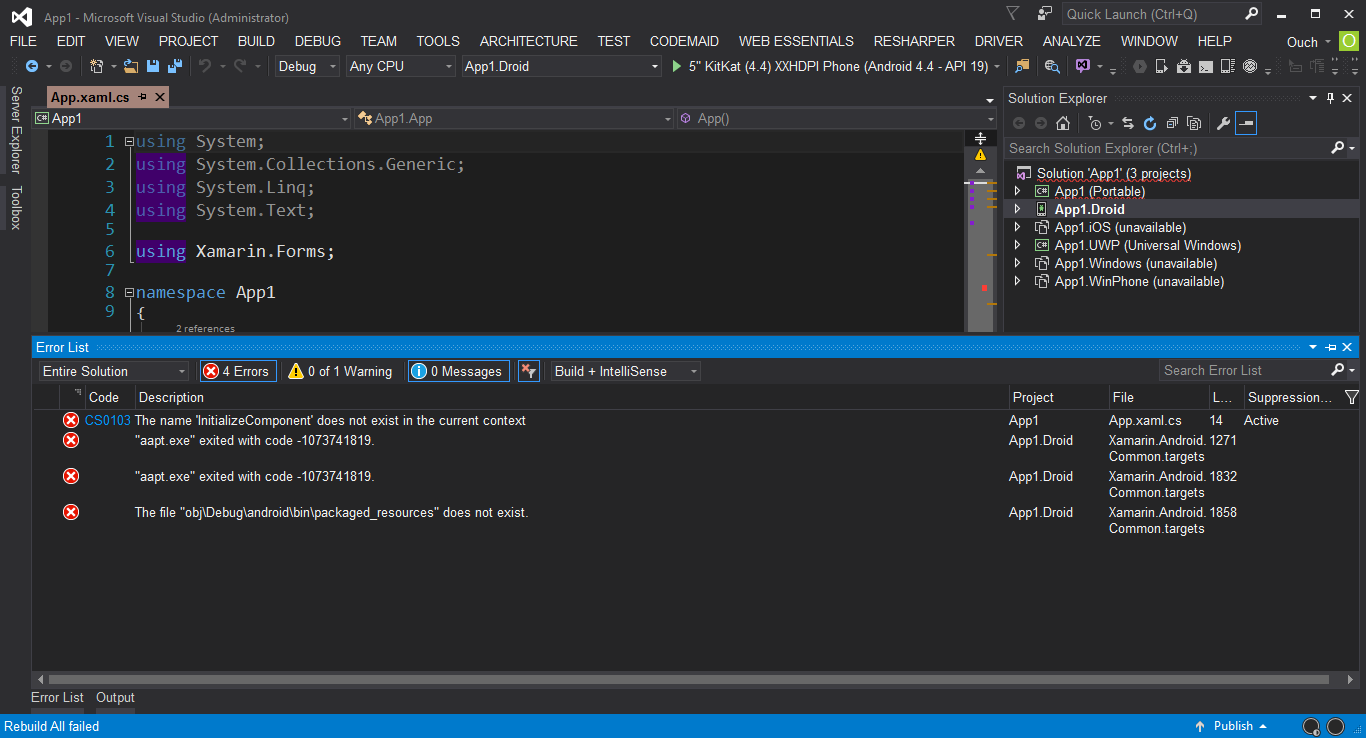
Task: Open the KitKat device target dropdown arrow
Action: point(996,66)
